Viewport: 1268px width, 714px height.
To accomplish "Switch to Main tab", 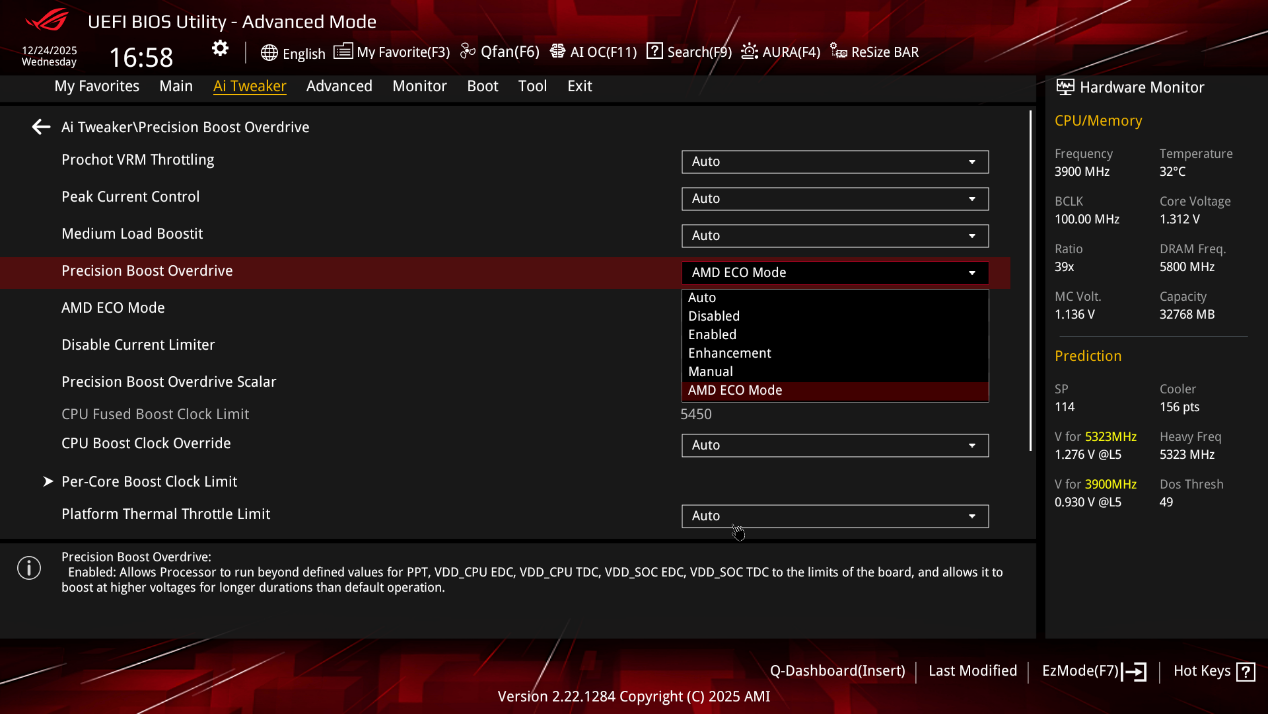I will (176, 86).
